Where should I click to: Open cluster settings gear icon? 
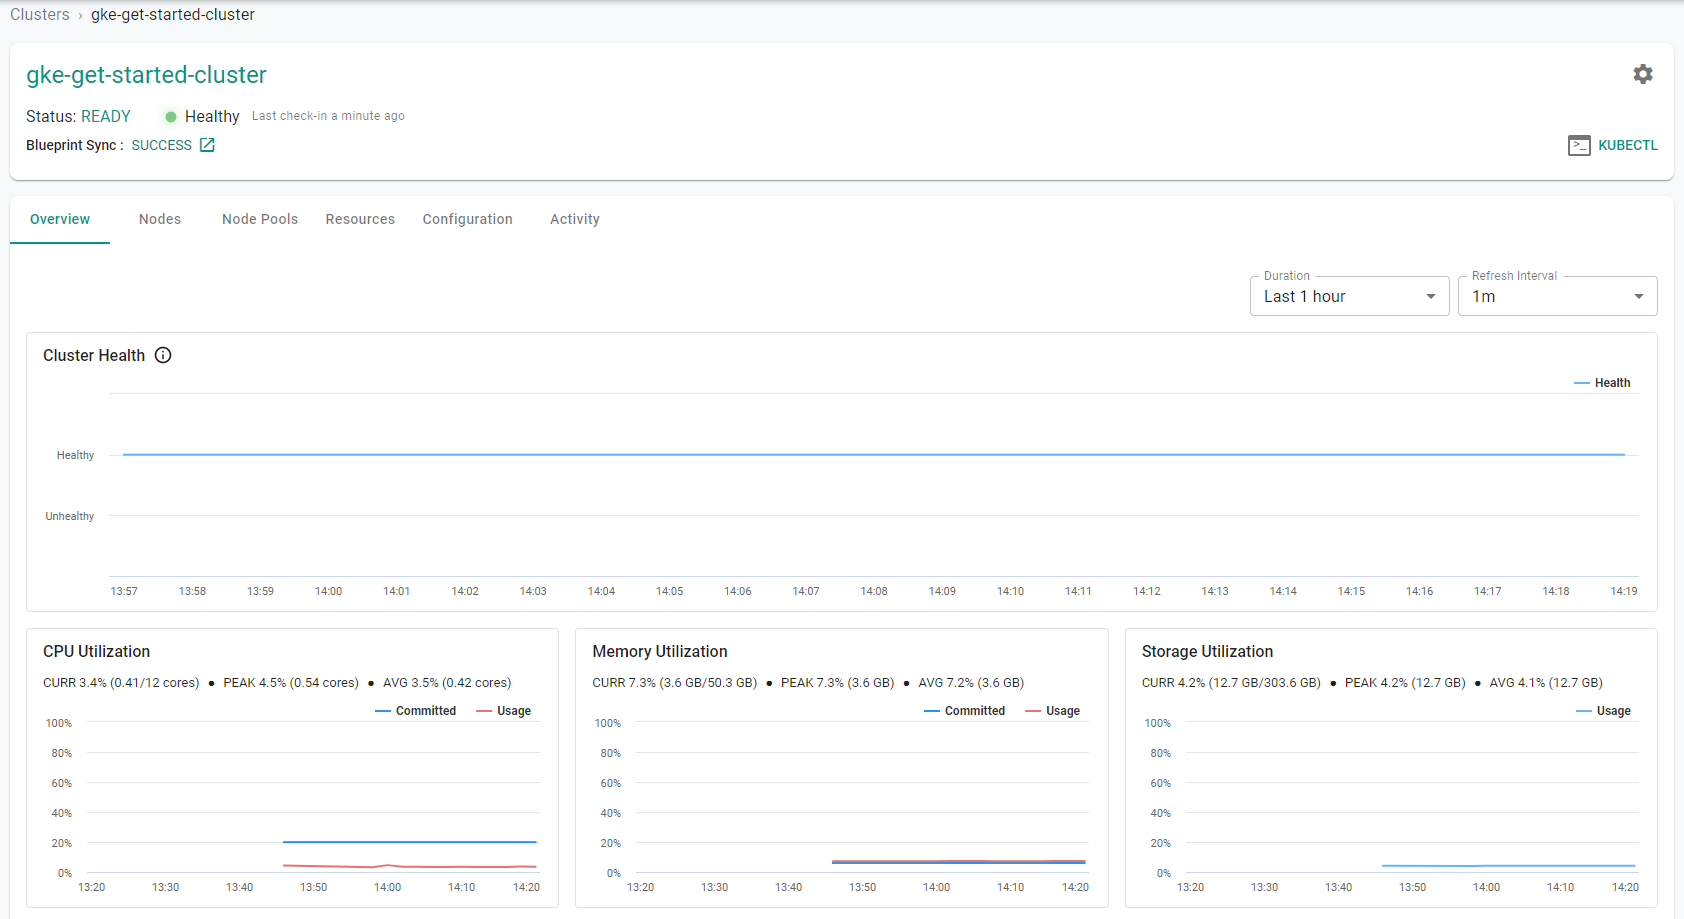point(1643,74)
